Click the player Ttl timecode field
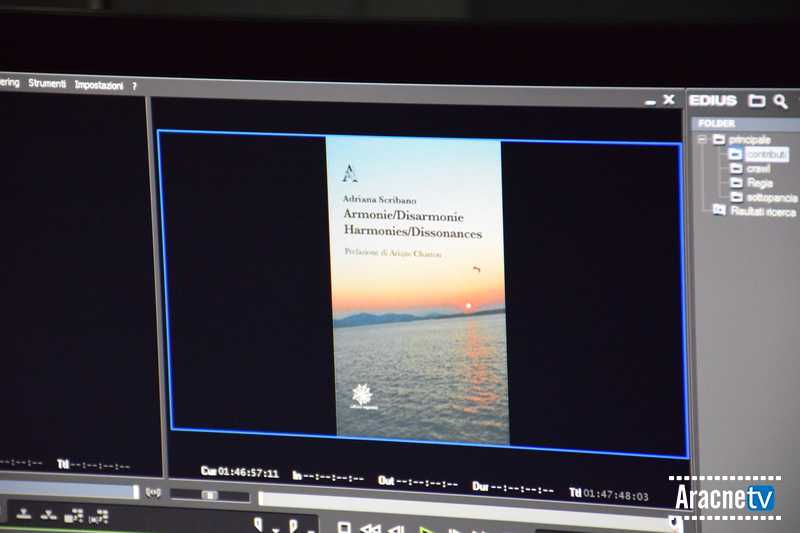This screenshot has width=800, height=533. [93, 465]
